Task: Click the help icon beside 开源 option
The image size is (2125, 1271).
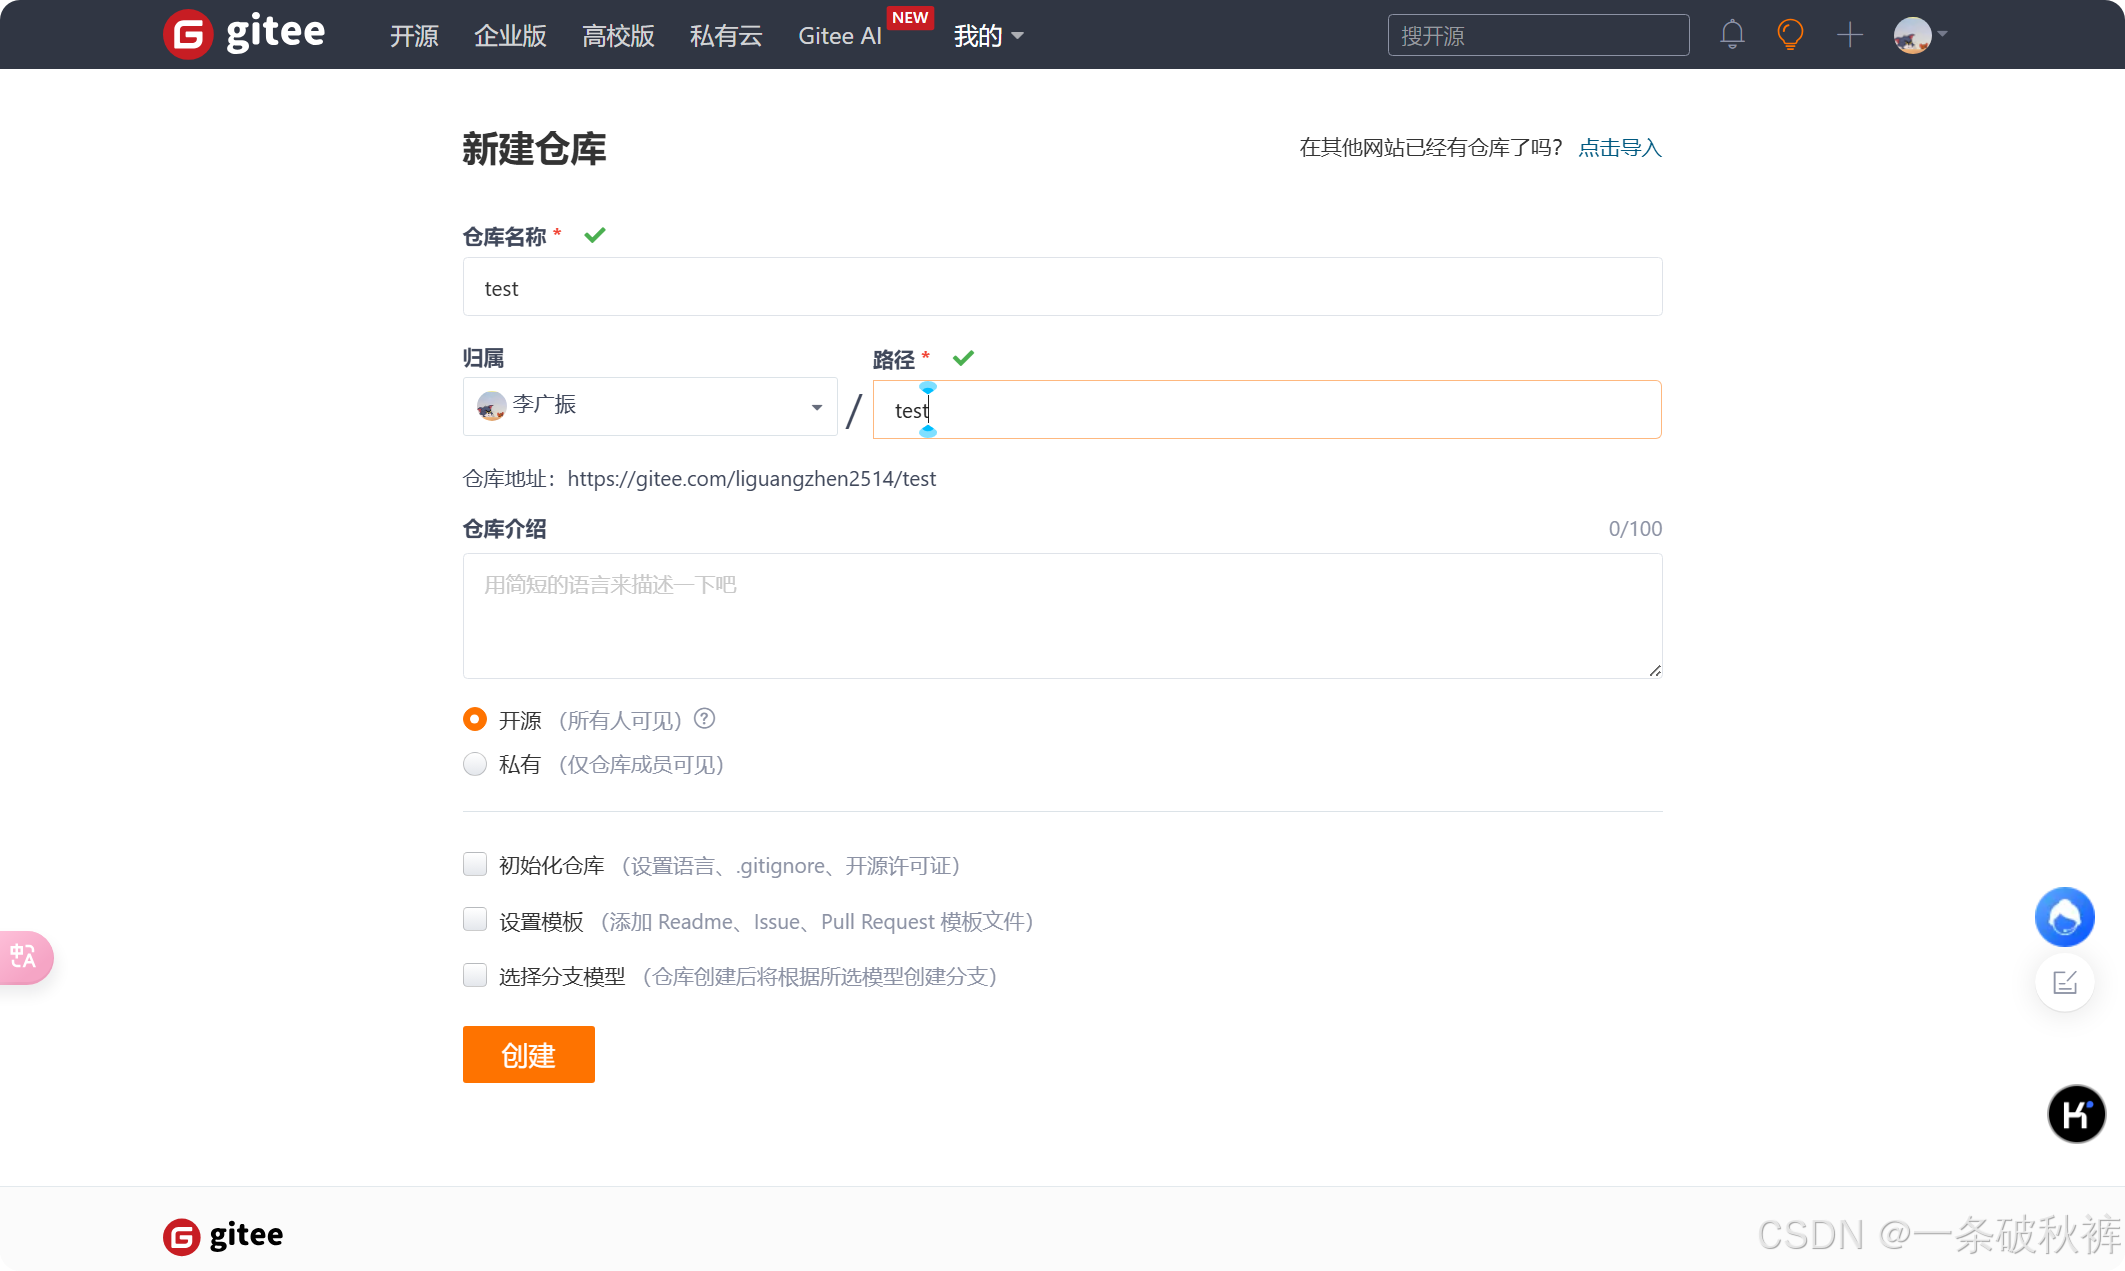Action: point(705,719)
